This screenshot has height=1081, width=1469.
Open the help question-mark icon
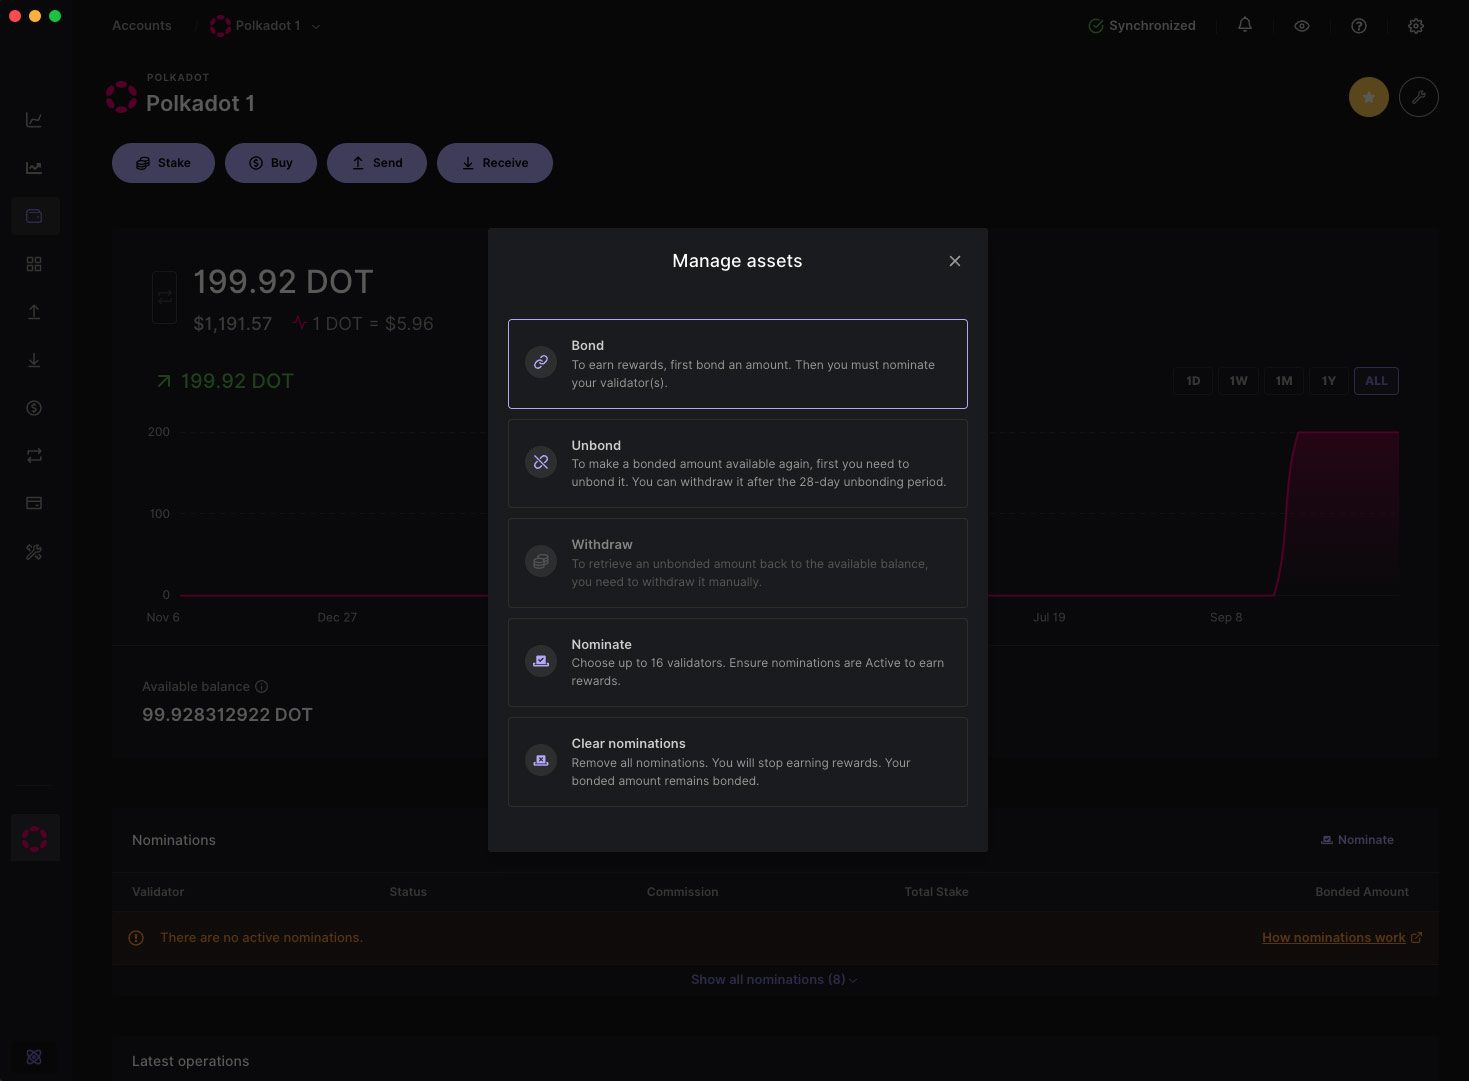[x=1359, y=26]
